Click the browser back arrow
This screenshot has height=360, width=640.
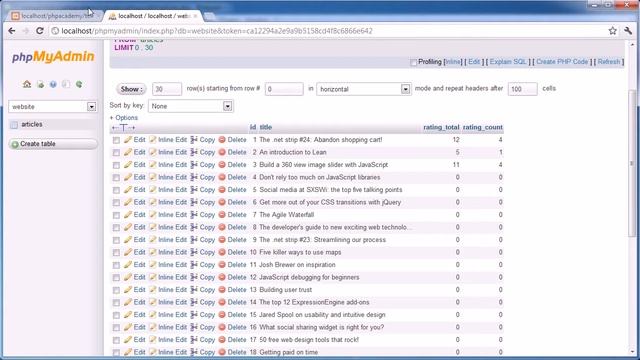tap(12, 31)
